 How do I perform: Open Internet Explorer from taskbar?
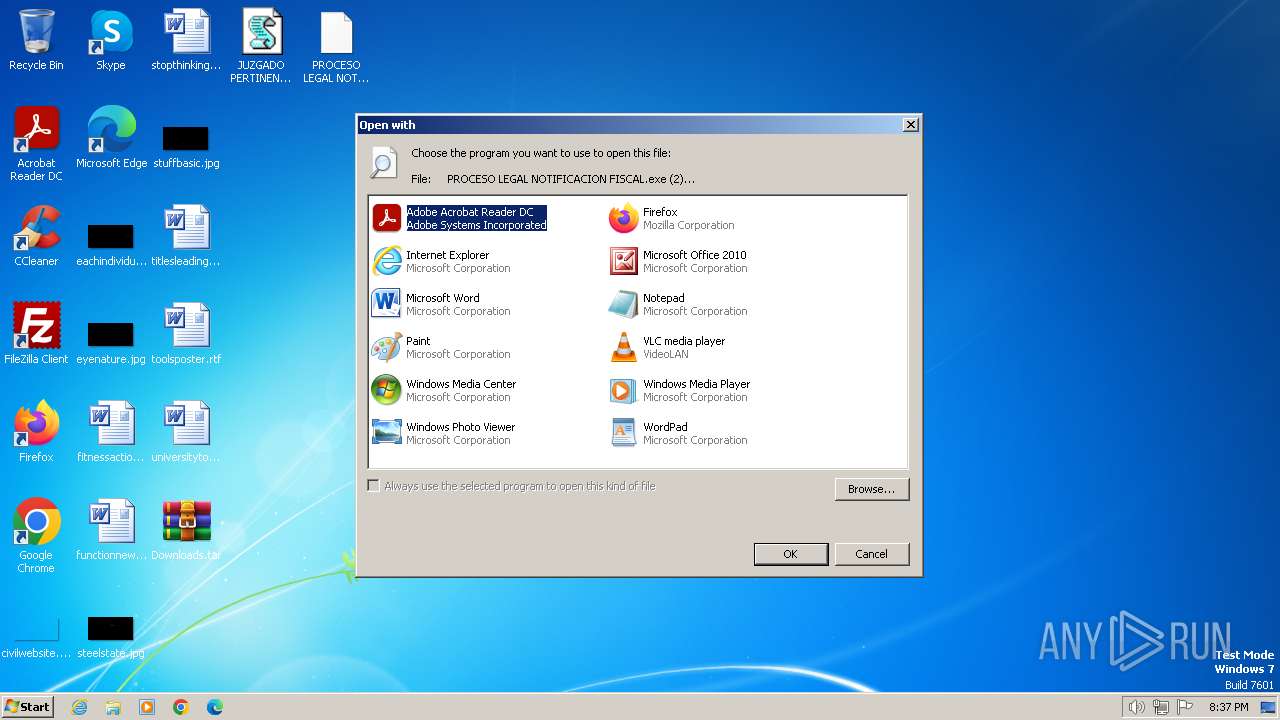point(79,707)
